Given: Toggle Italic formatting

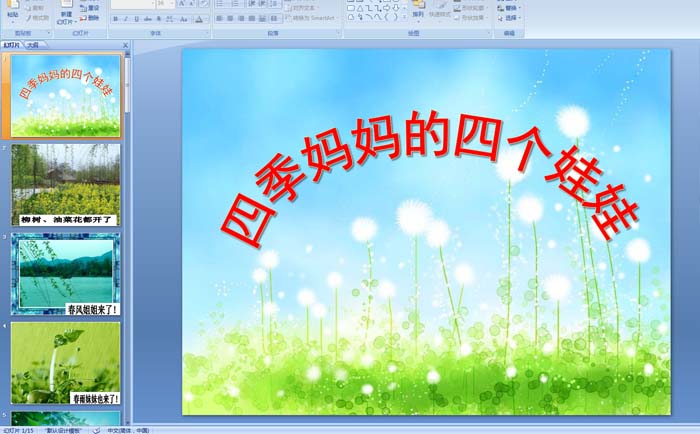Looking at the screenshot, I should (126, 19).
